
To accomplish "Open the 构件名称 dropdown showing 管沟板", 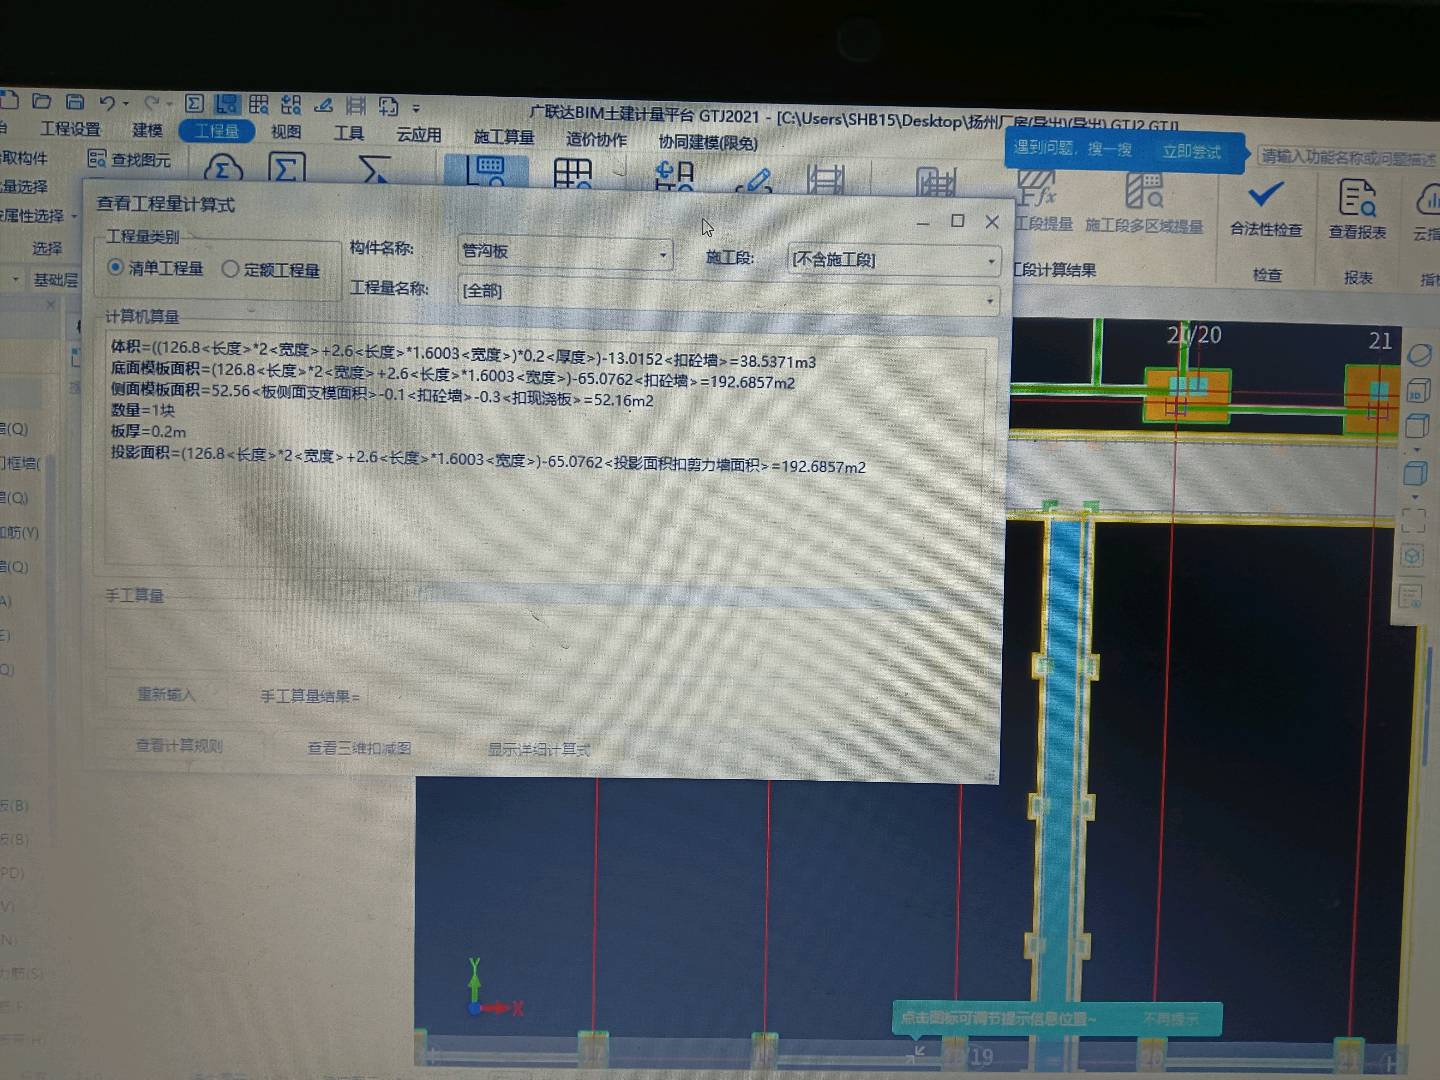I will pos(565,251).
